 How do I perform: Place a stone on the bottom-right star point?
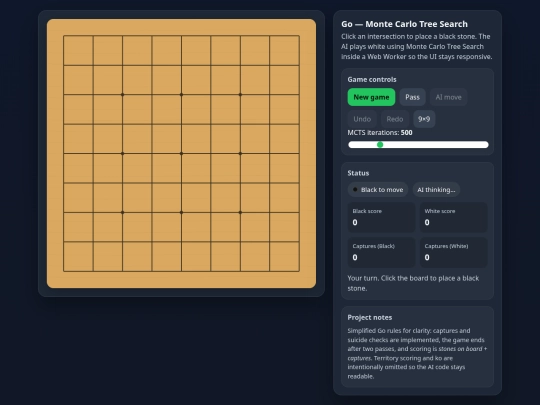click(240, 212)
